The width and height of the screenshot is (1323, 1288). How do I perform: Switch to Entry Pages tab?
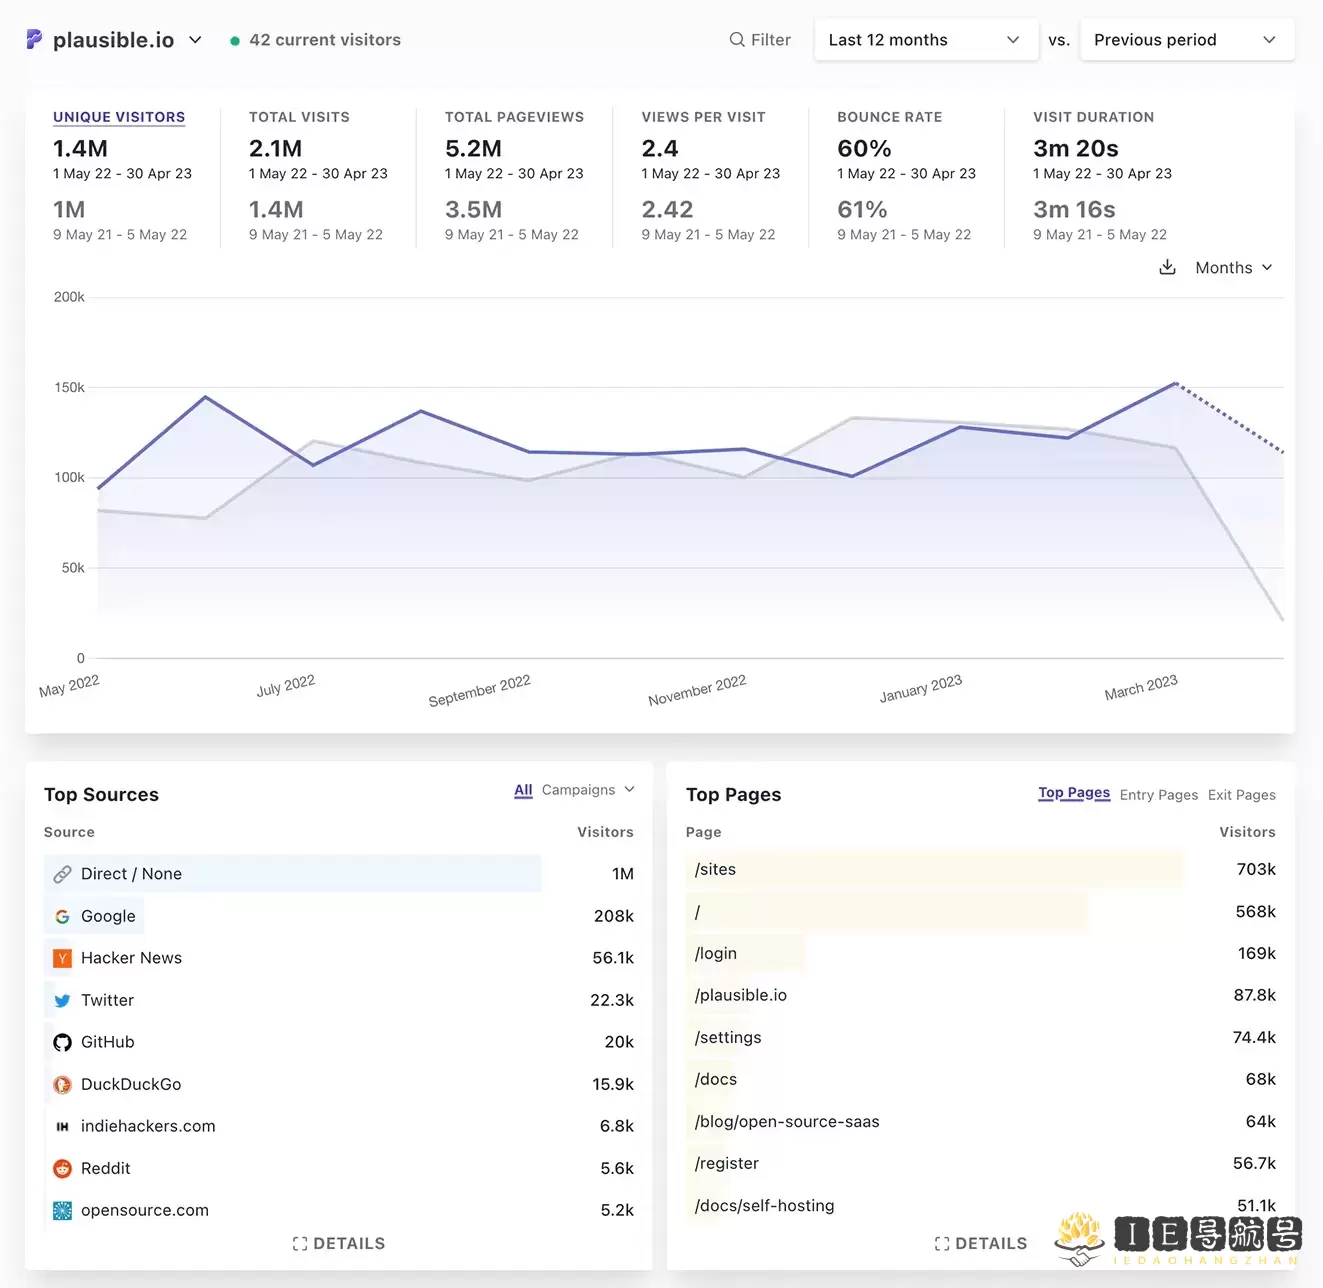pos(1158,795)
